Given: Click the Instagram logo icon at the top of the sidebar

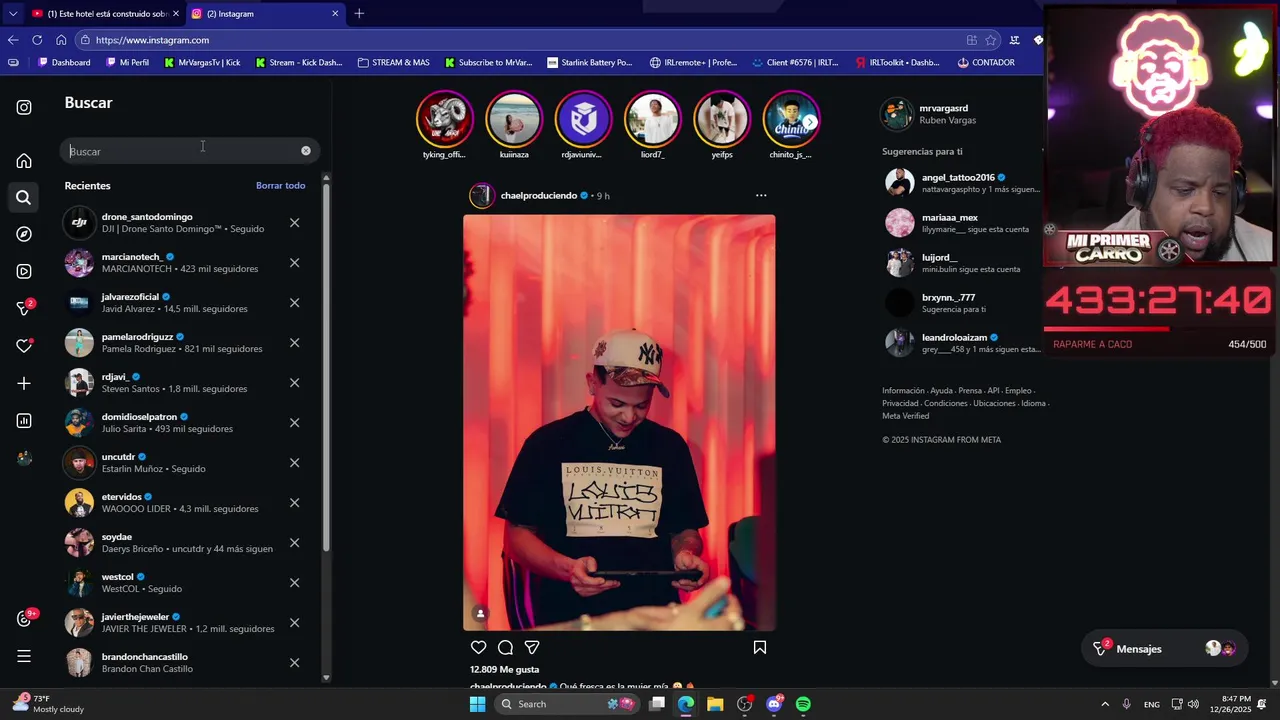Looking at the screenshot, I should [x=24, y=107].
